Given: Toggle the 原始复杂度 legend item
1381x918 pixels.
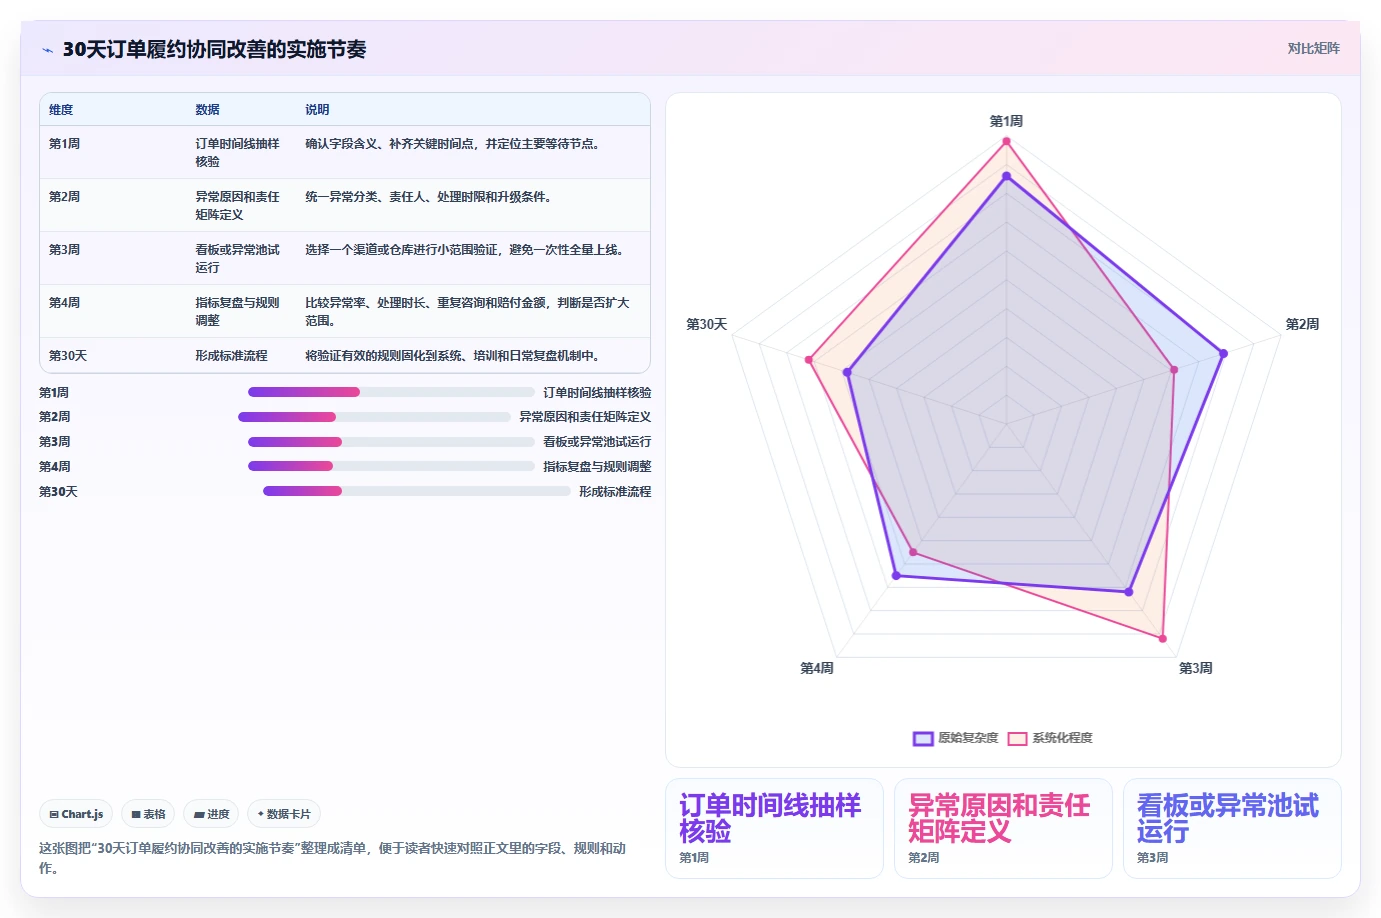Looking at the screenshot, I should coord(955,738).
